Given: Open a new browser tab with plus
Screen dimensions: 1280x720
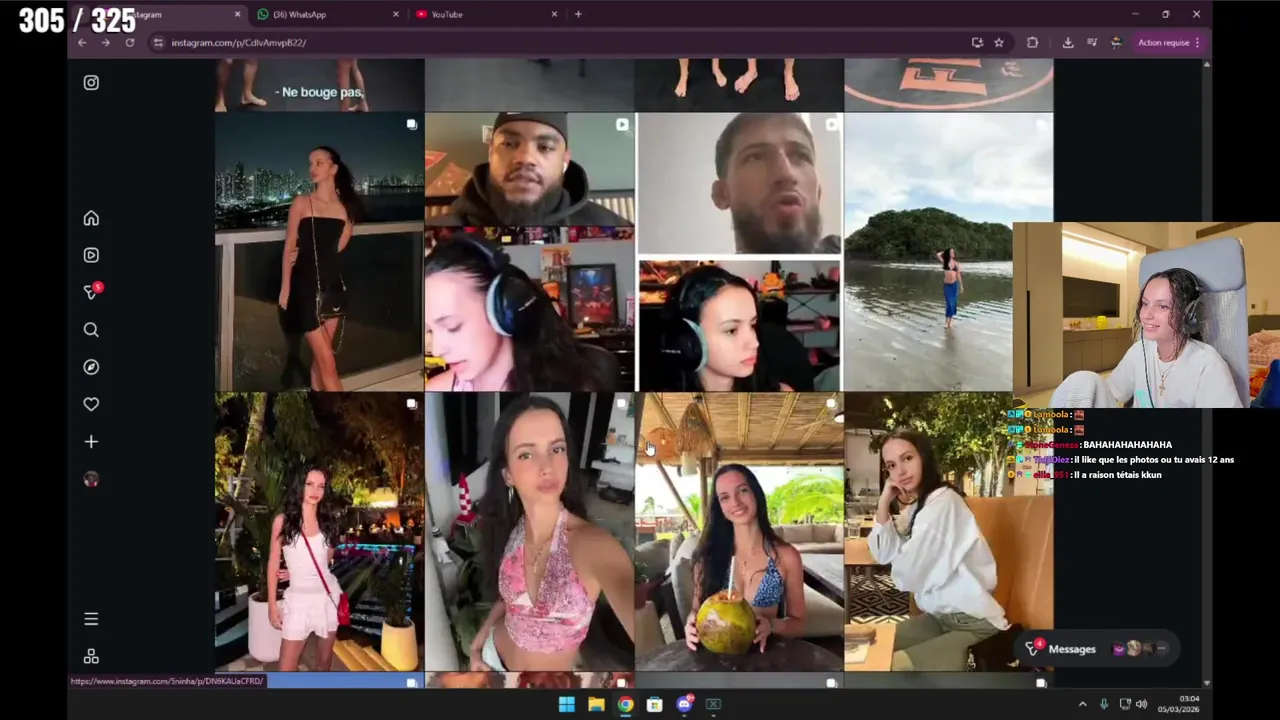Looking at the screenshot, I should click(x=578, y=14).
